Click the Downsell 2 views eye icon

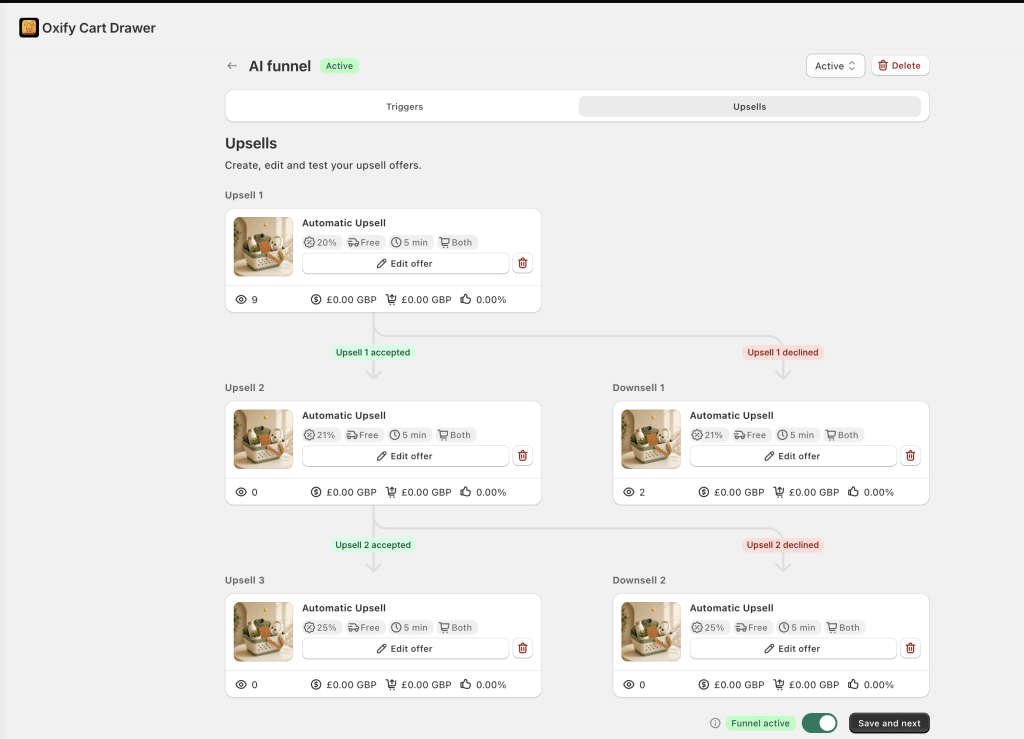[628, 685]
